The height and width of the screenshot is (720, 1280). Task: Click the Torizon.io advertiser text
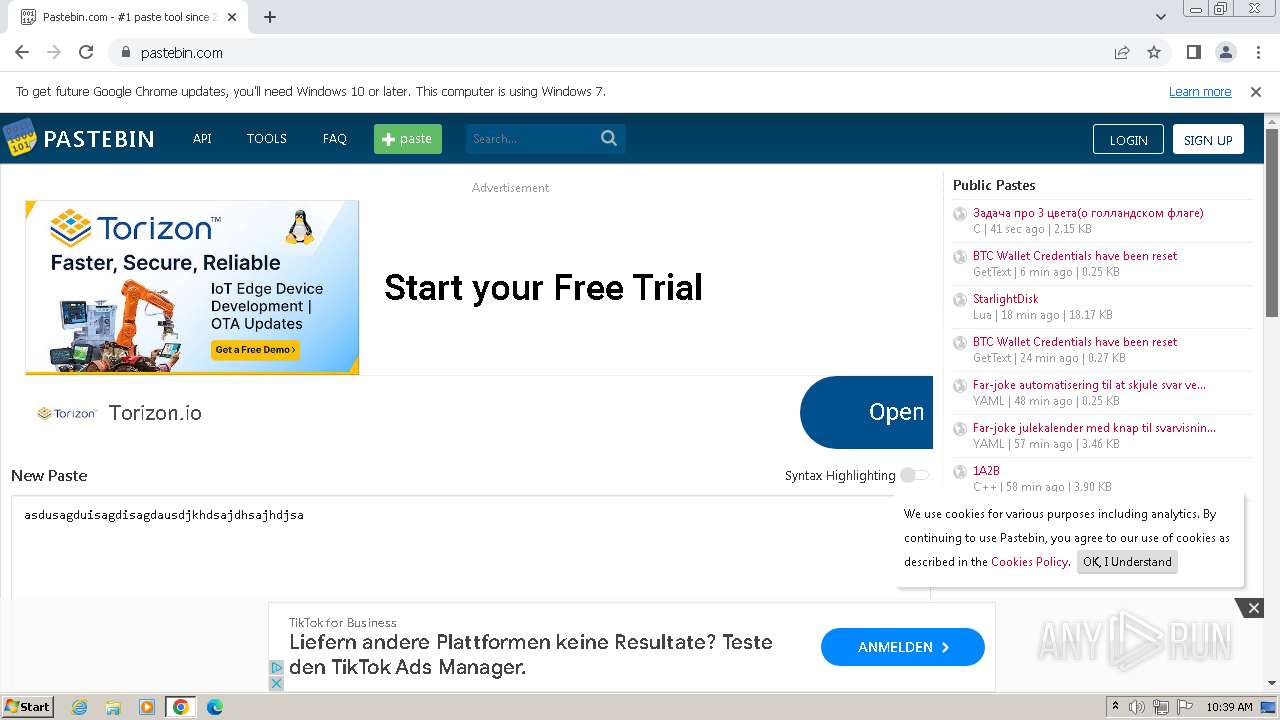pyautogui.click(x=155, y=413)
